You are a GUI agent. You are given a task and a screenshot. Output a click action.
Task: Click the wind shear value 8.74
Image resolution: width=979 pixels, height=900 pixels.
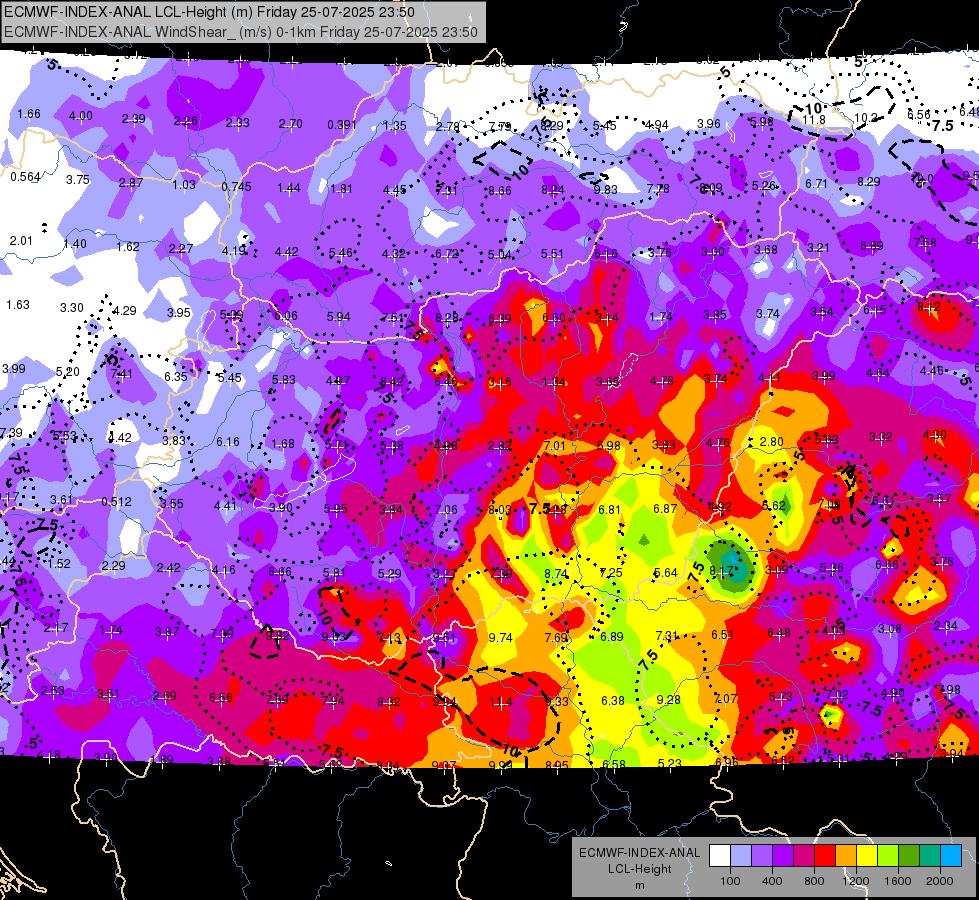556,574
